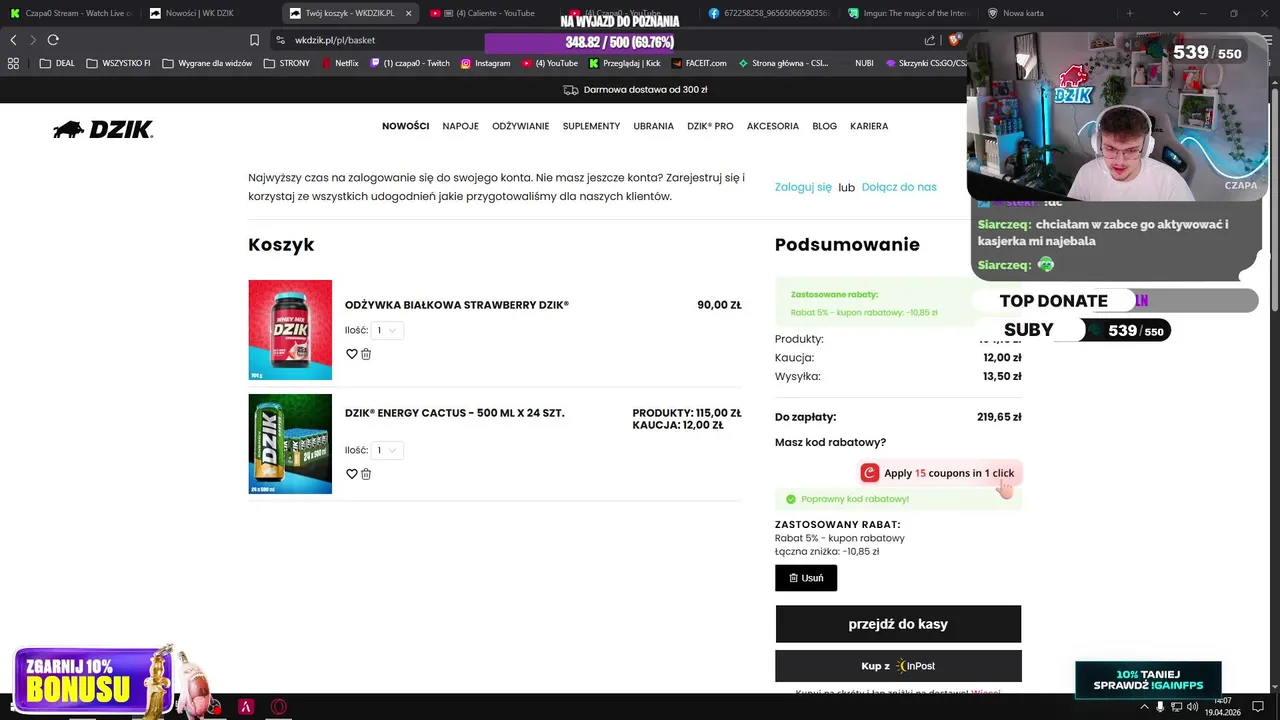The width and height of the screenshot is (1280, 720).
Task: Open quantity dropdown for strawberry protein
Action: (387, 330)
